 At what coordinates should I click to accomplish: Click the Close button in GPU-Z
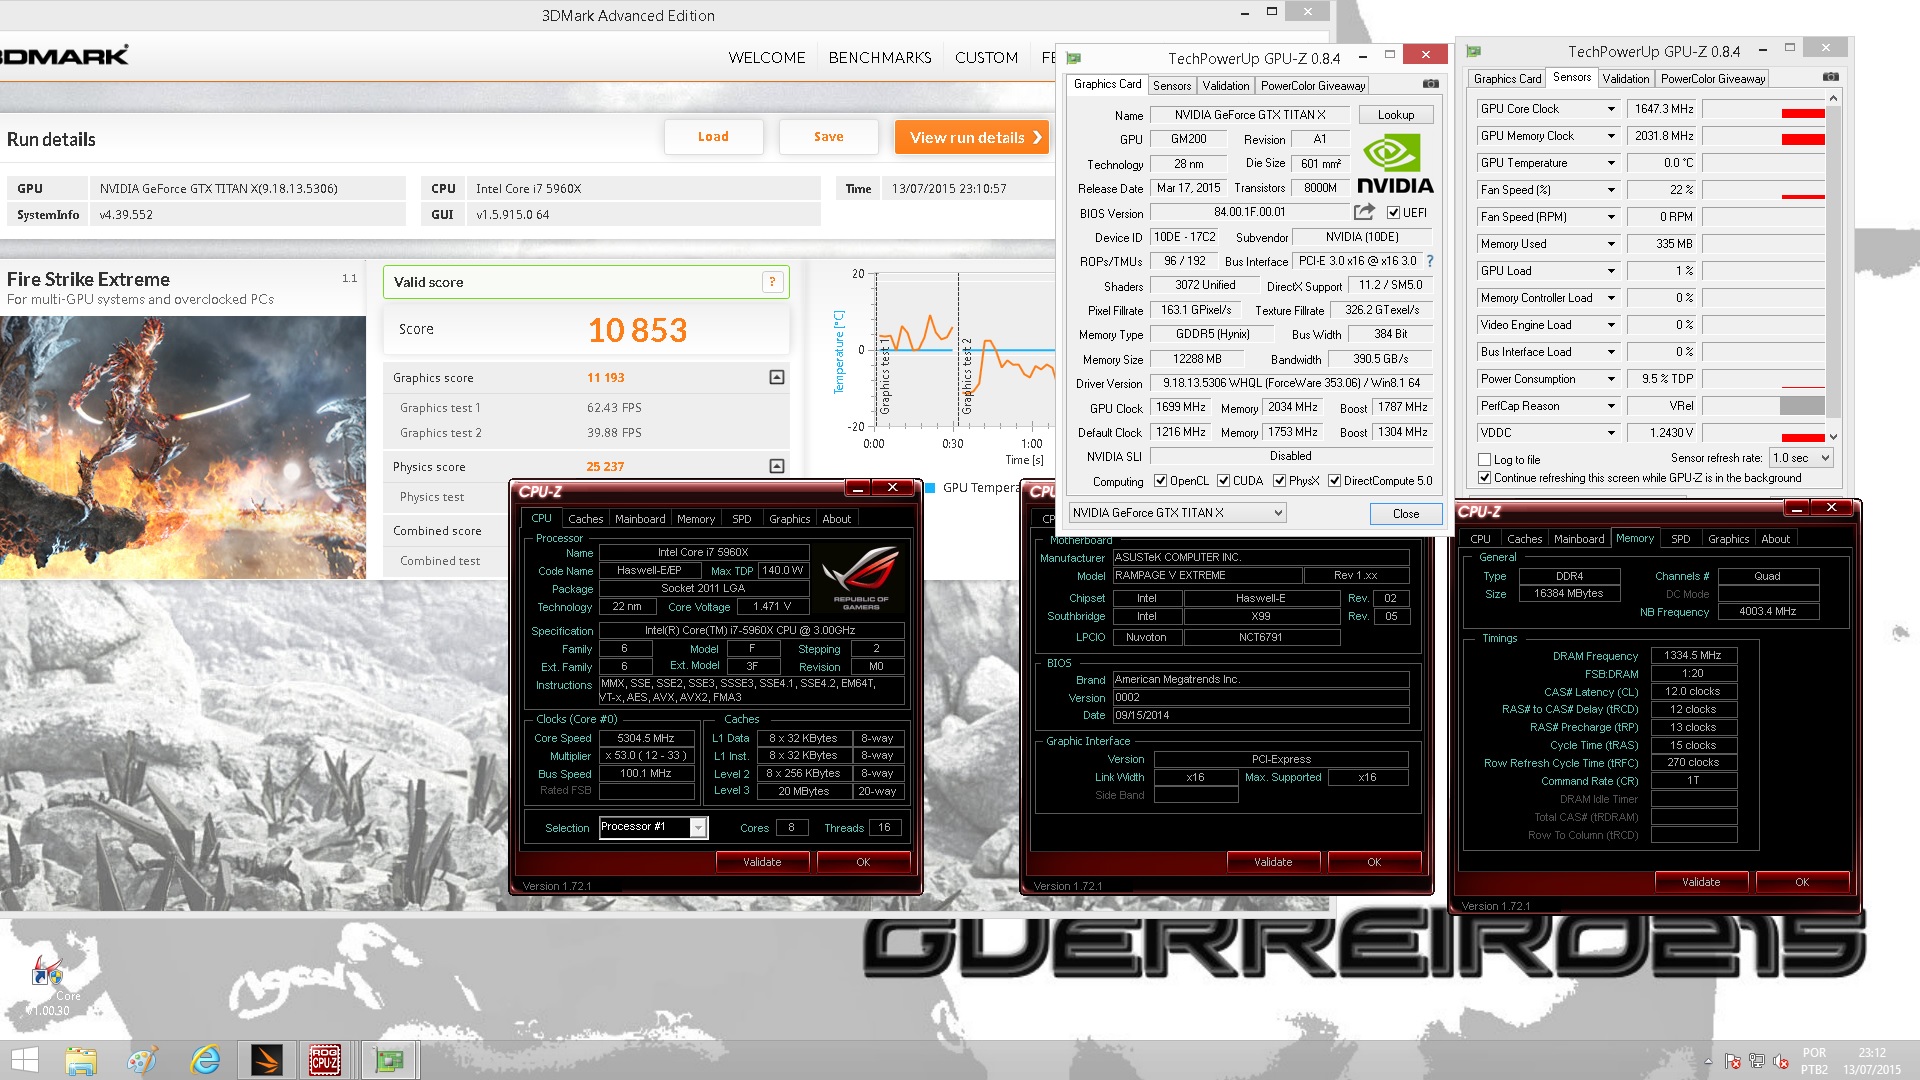(x=1406, y=514)
